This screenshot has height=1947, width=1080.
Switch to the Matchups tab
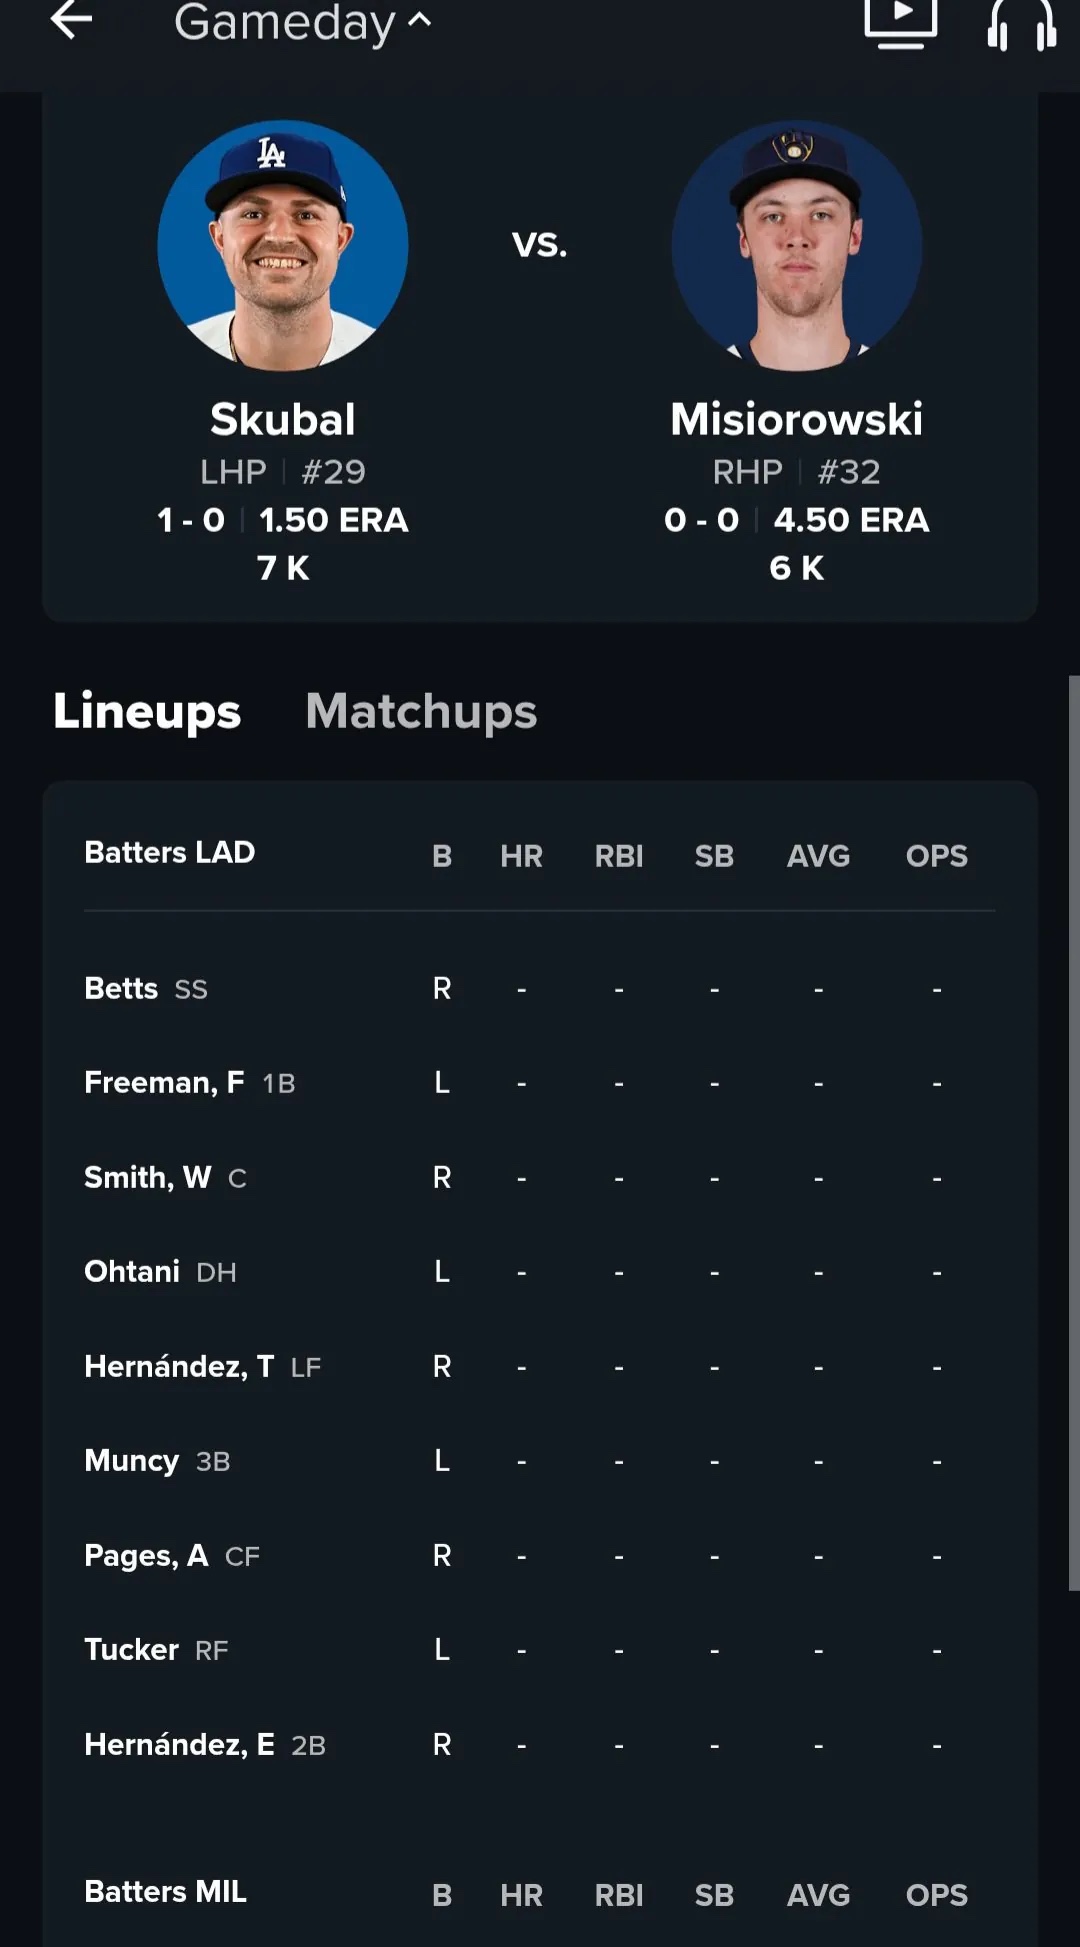point(421,711)
